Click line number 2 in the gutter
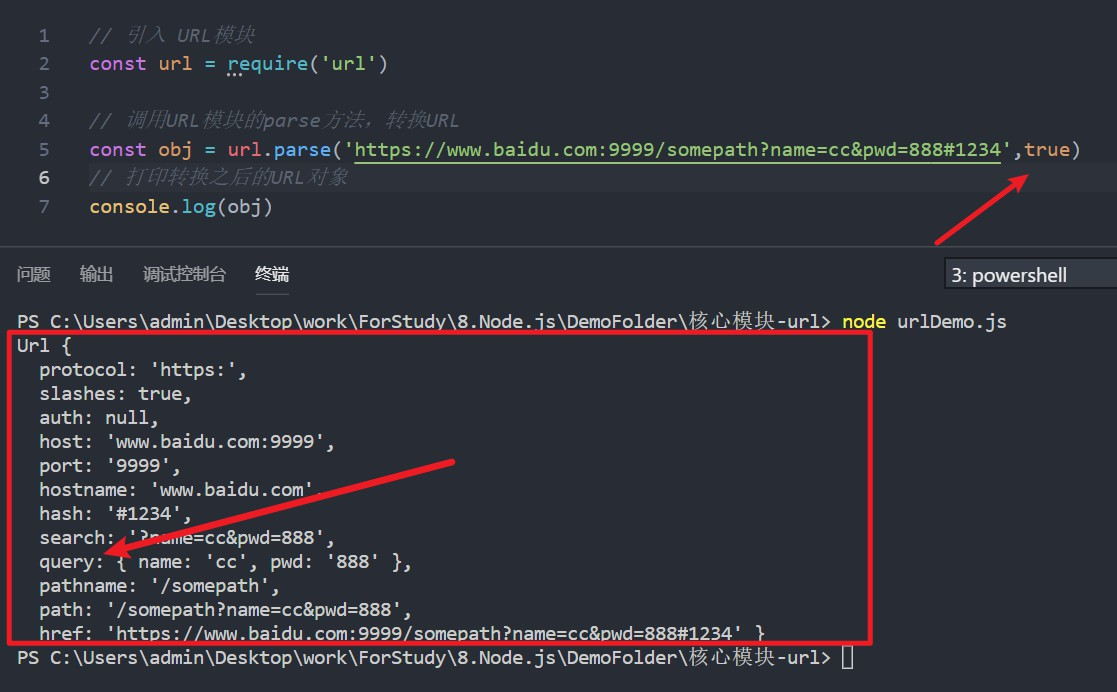The height and width of the screenshot is (692, 1117). [x=44, y=64]
